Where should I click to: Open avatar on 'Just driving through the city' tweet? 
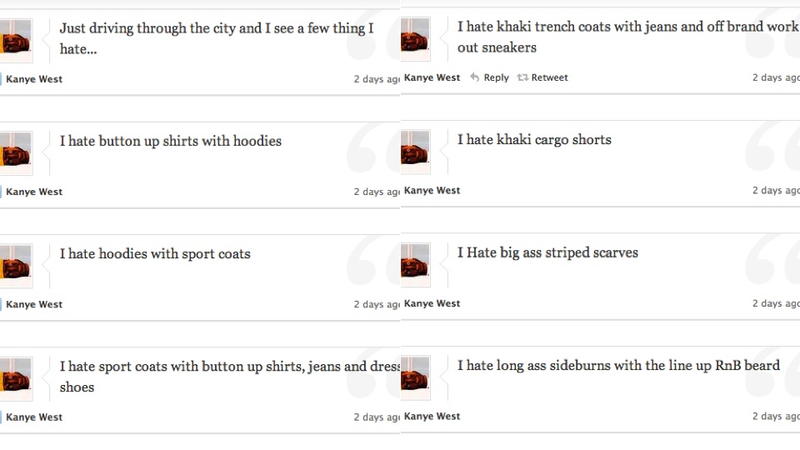[16, 41]
